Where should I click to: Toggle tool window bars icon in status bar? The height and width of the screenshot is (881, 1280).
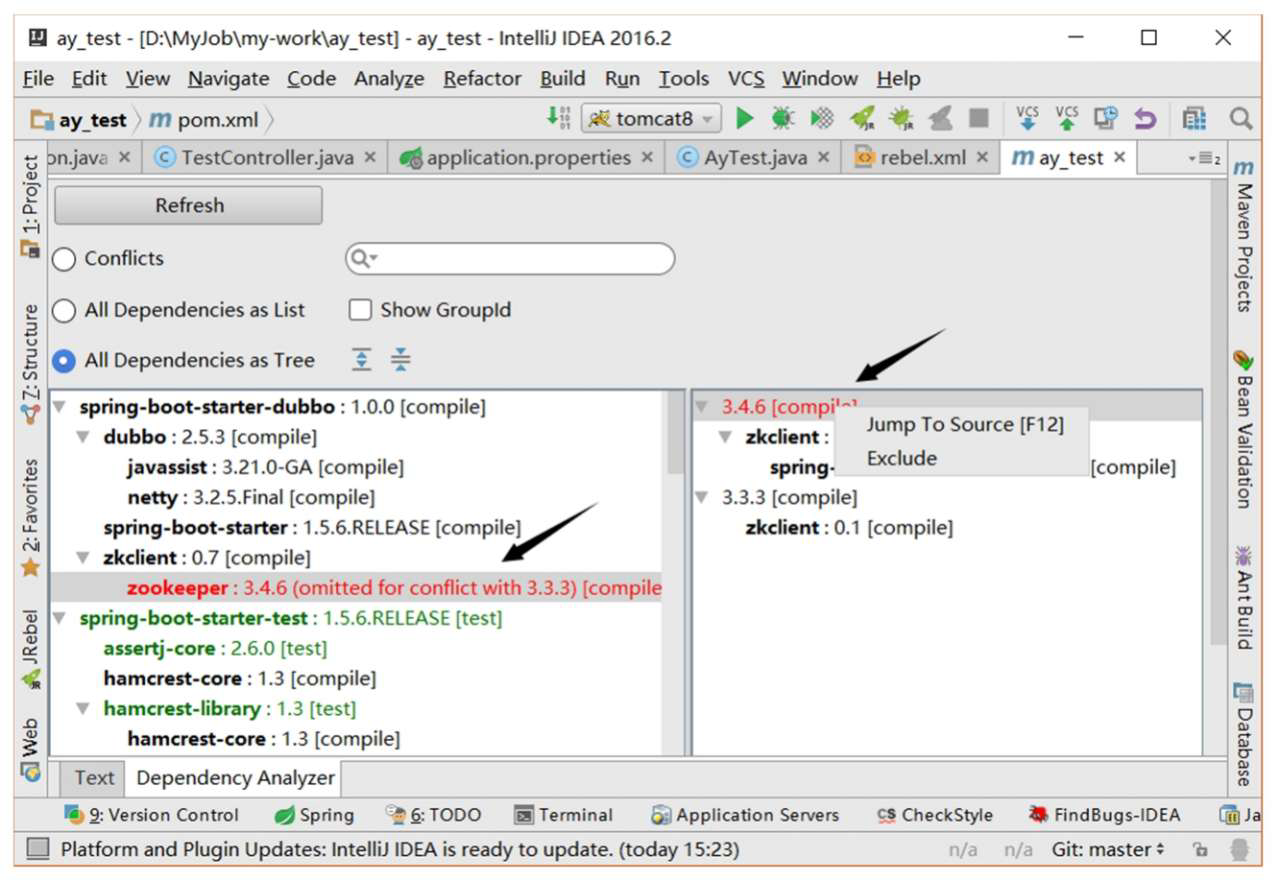point(37,850)
